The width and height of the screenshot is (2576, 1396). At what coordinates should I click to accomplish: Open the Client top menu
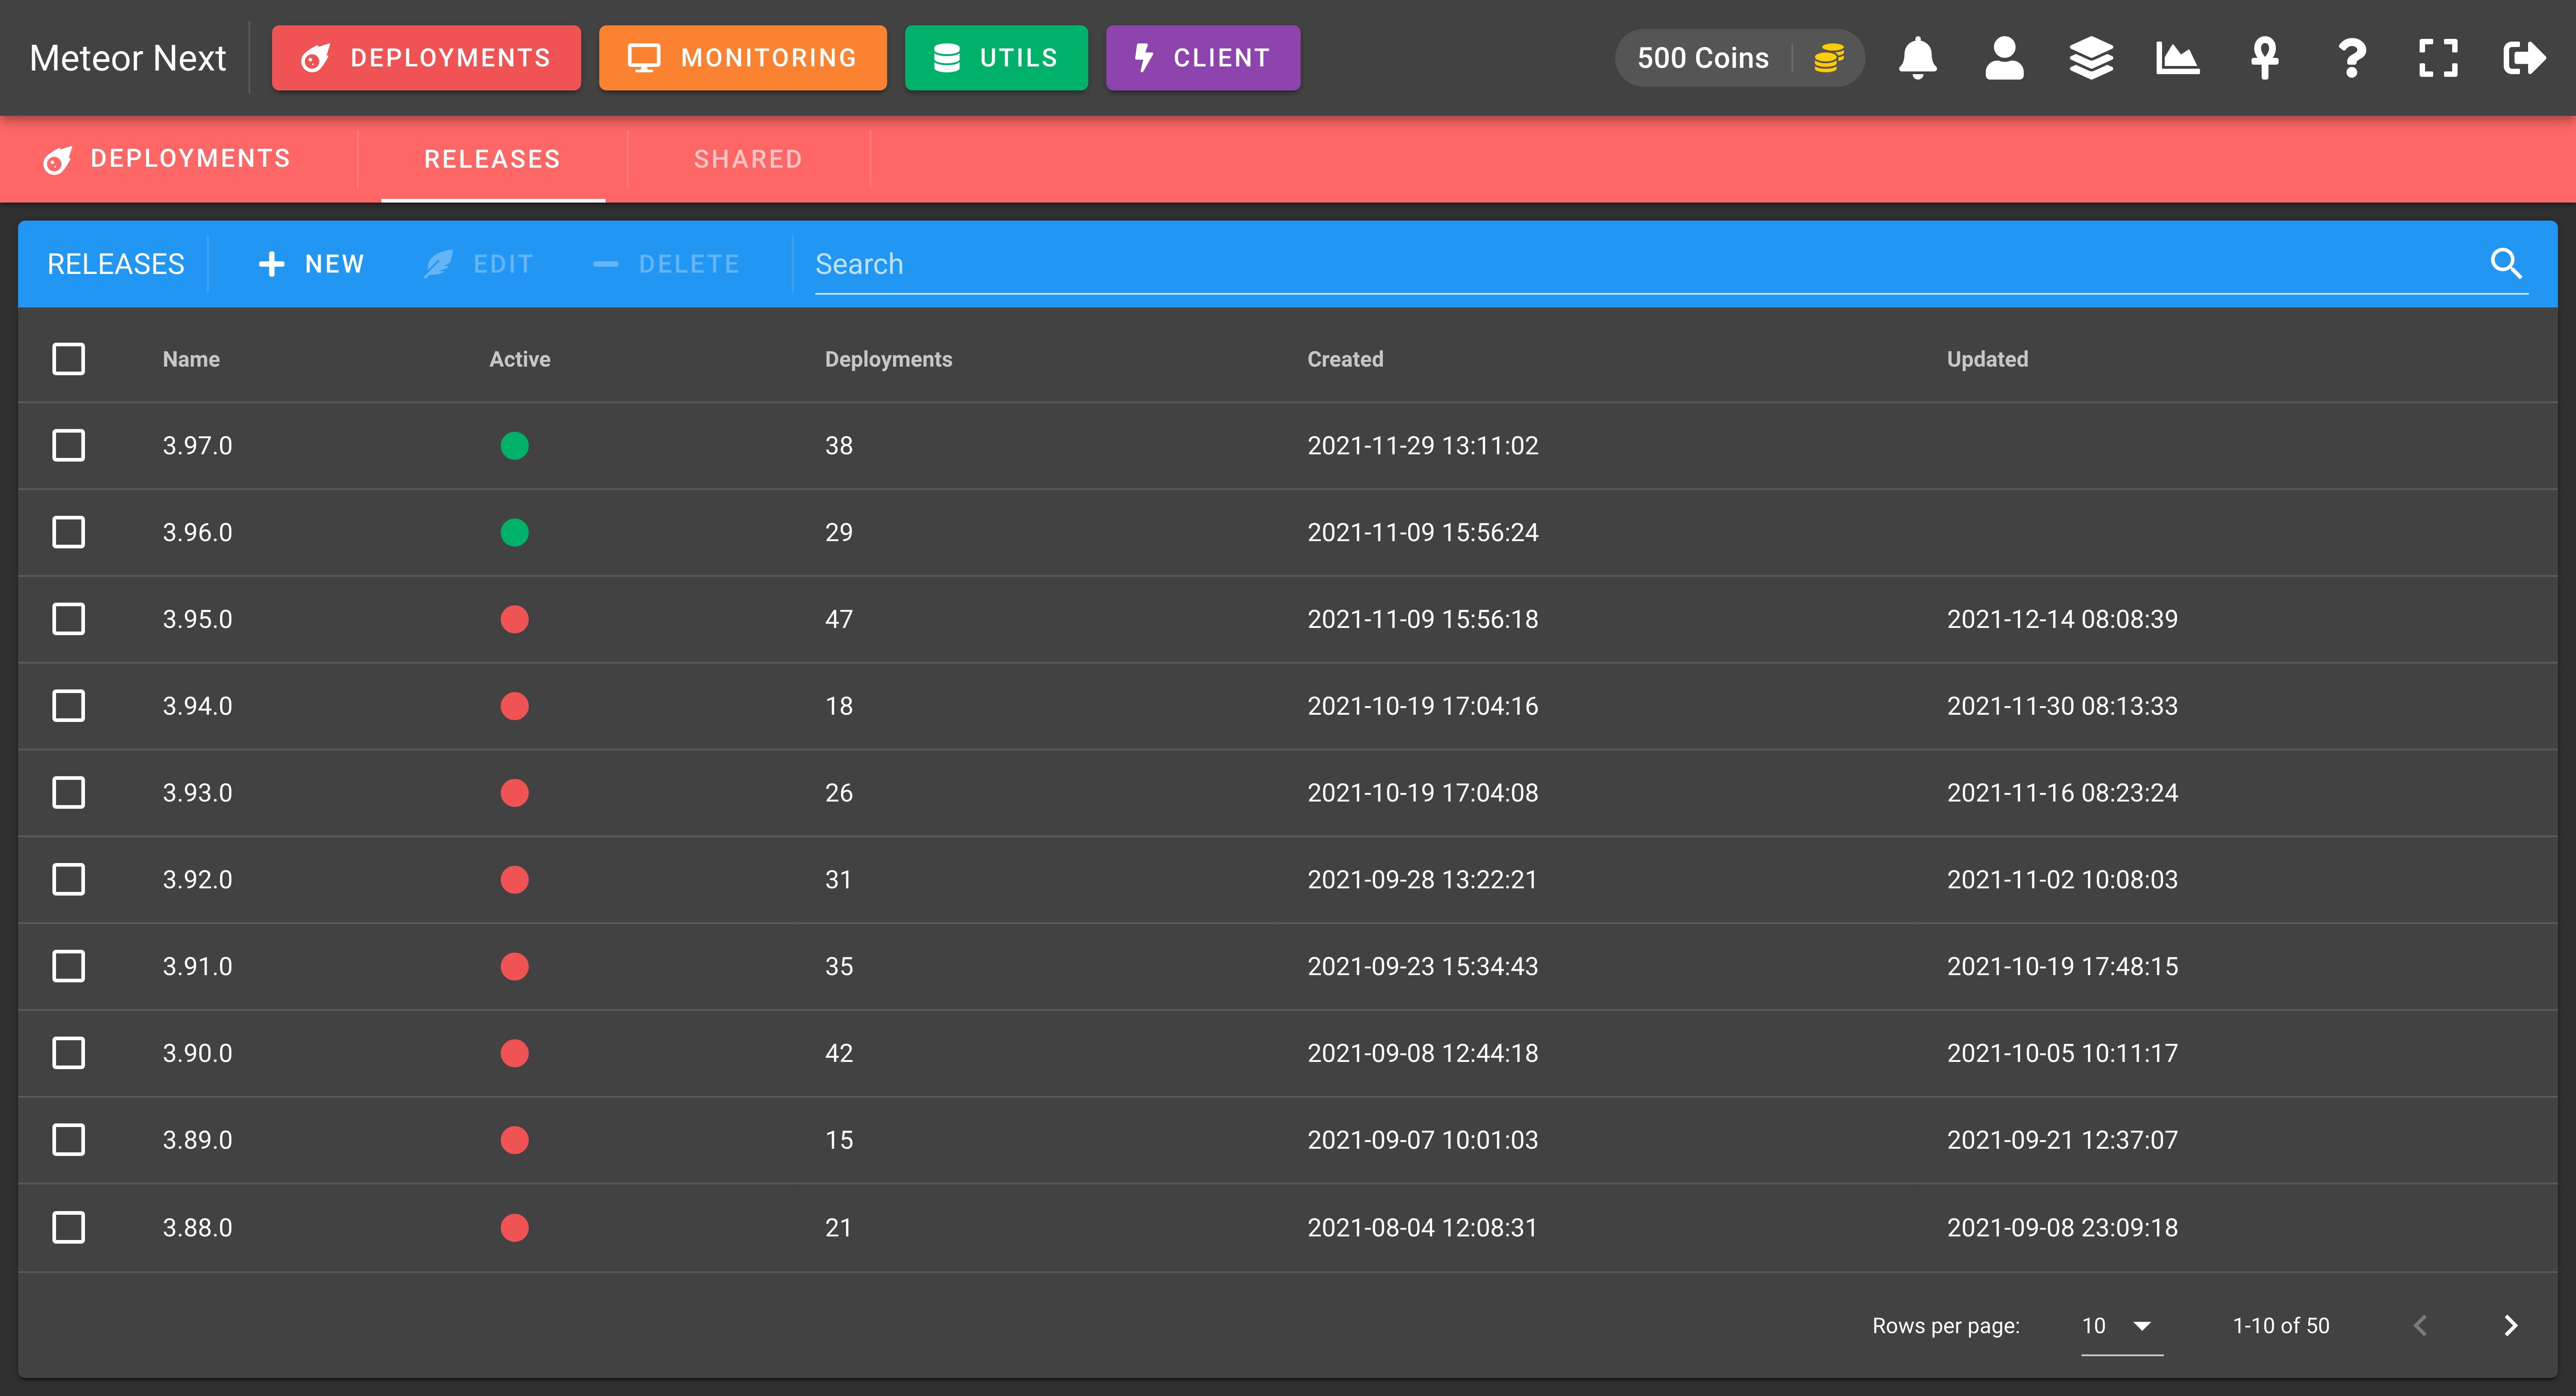click(1203, 58)
